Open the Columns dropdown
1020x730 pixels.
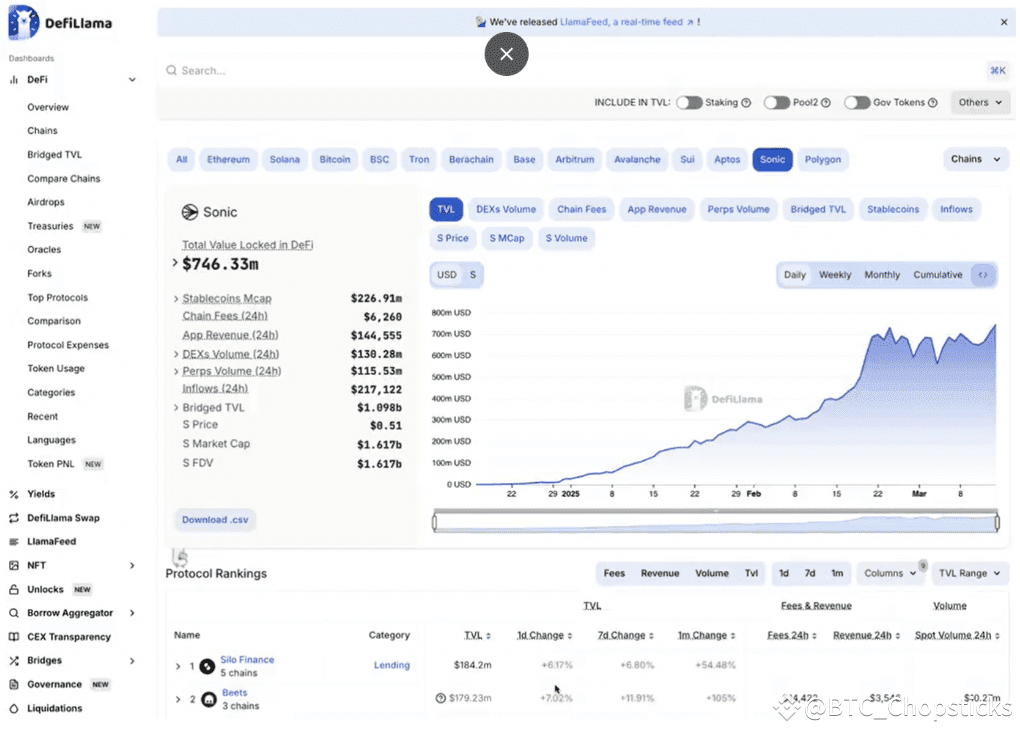pyautogui.click(x=890, y=574)
